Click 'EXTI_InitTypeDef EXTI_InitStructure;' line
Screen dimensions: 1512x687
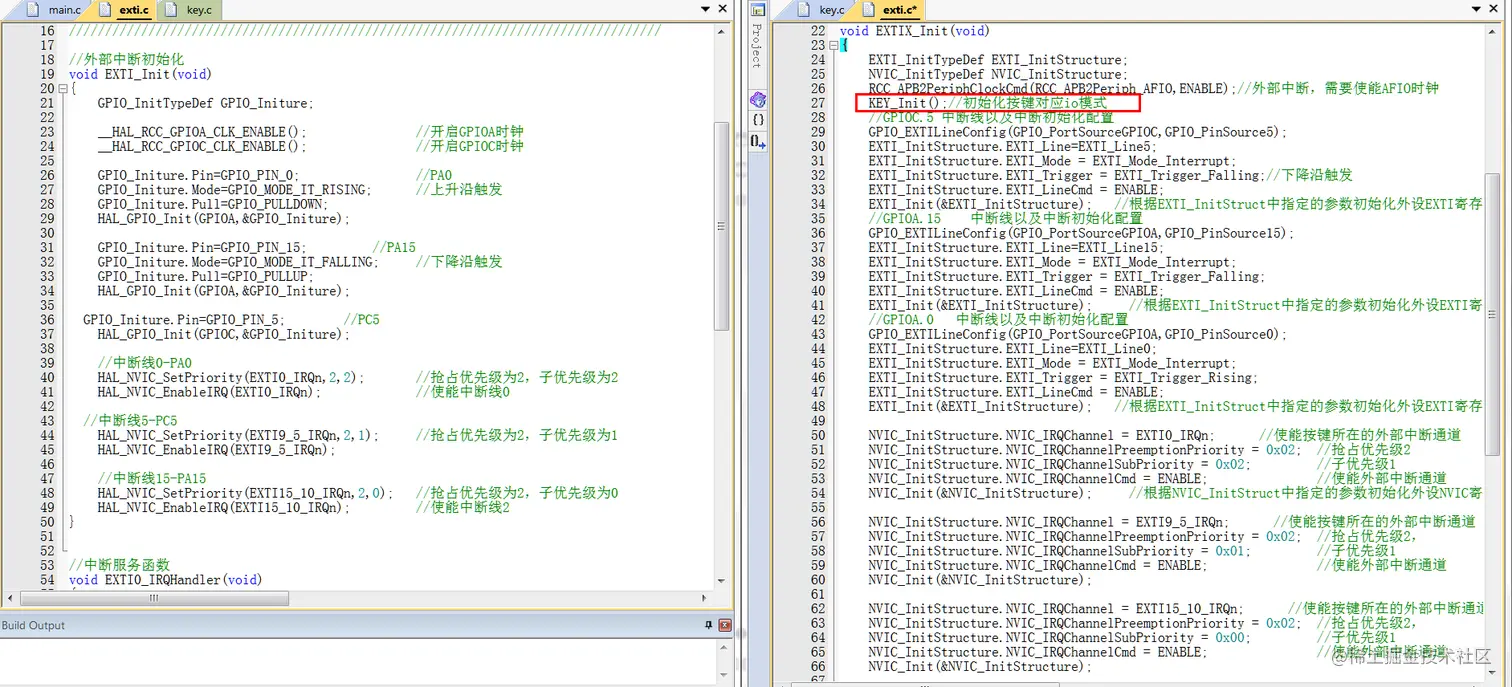(x=997, y=60)
